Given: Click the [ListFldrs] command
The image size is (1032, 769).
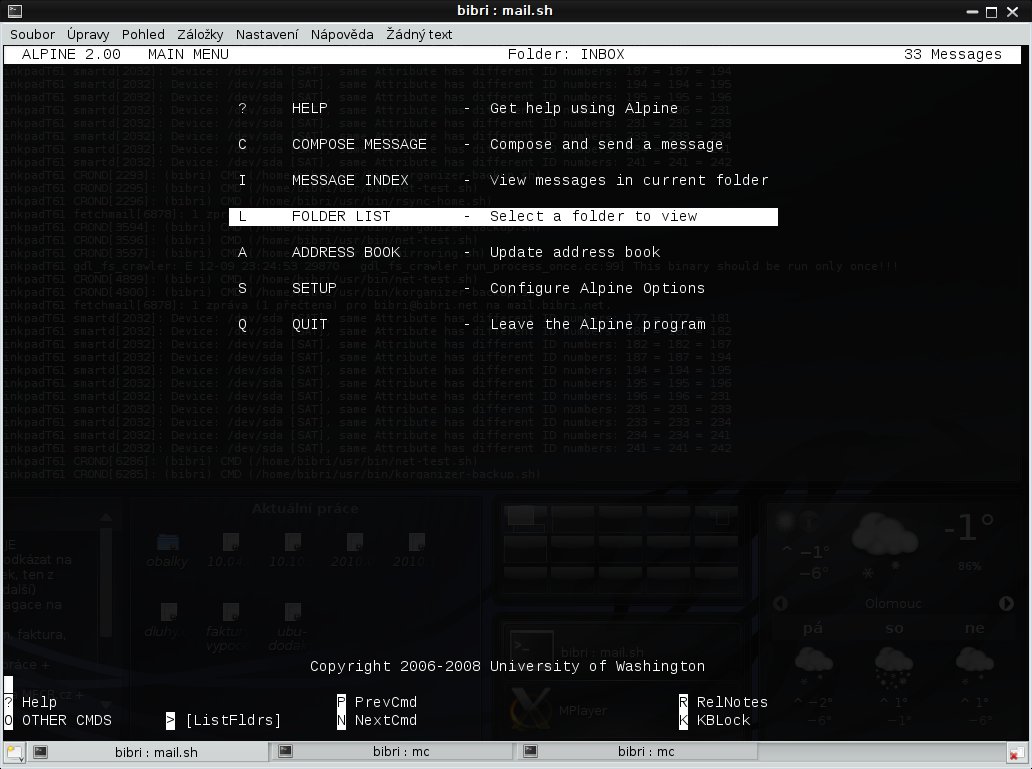Looking at the screenshot, I should point(224,720).
